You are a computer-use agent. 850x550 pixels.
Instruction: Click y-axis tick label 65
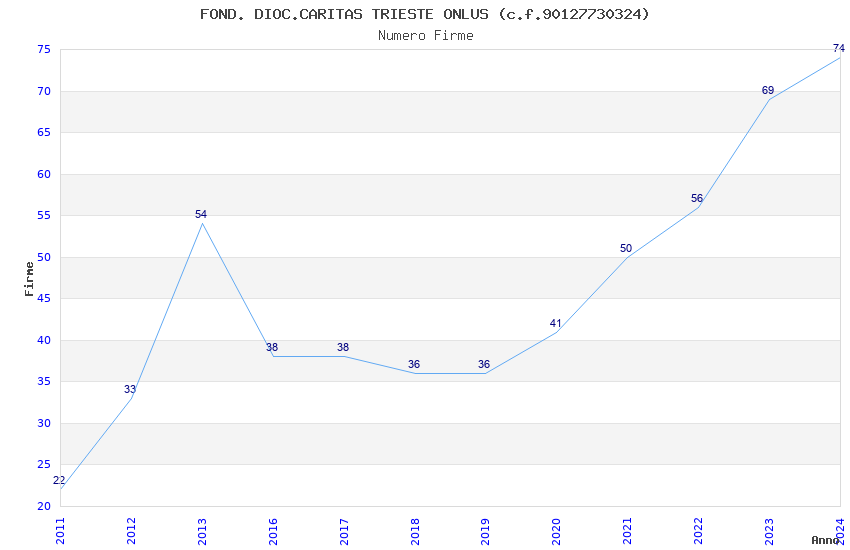pos(44,132)
